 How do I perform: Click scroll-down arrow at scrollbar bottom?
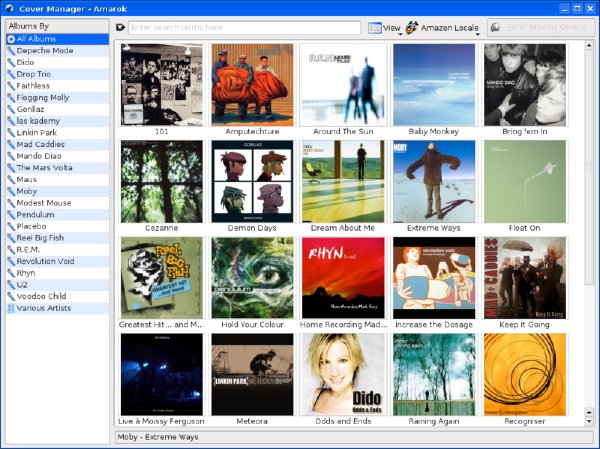[x=589, y=421]
